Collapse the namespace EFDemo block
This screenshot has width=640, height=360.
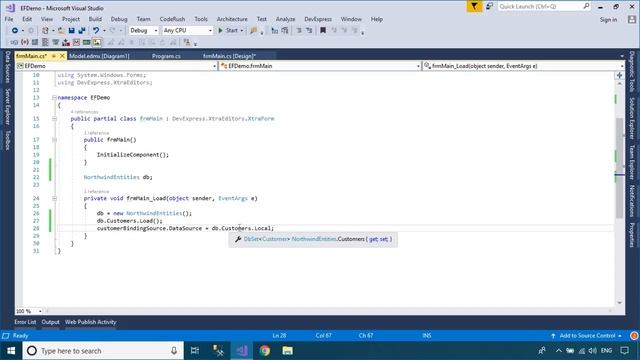[x=54, y=98]
